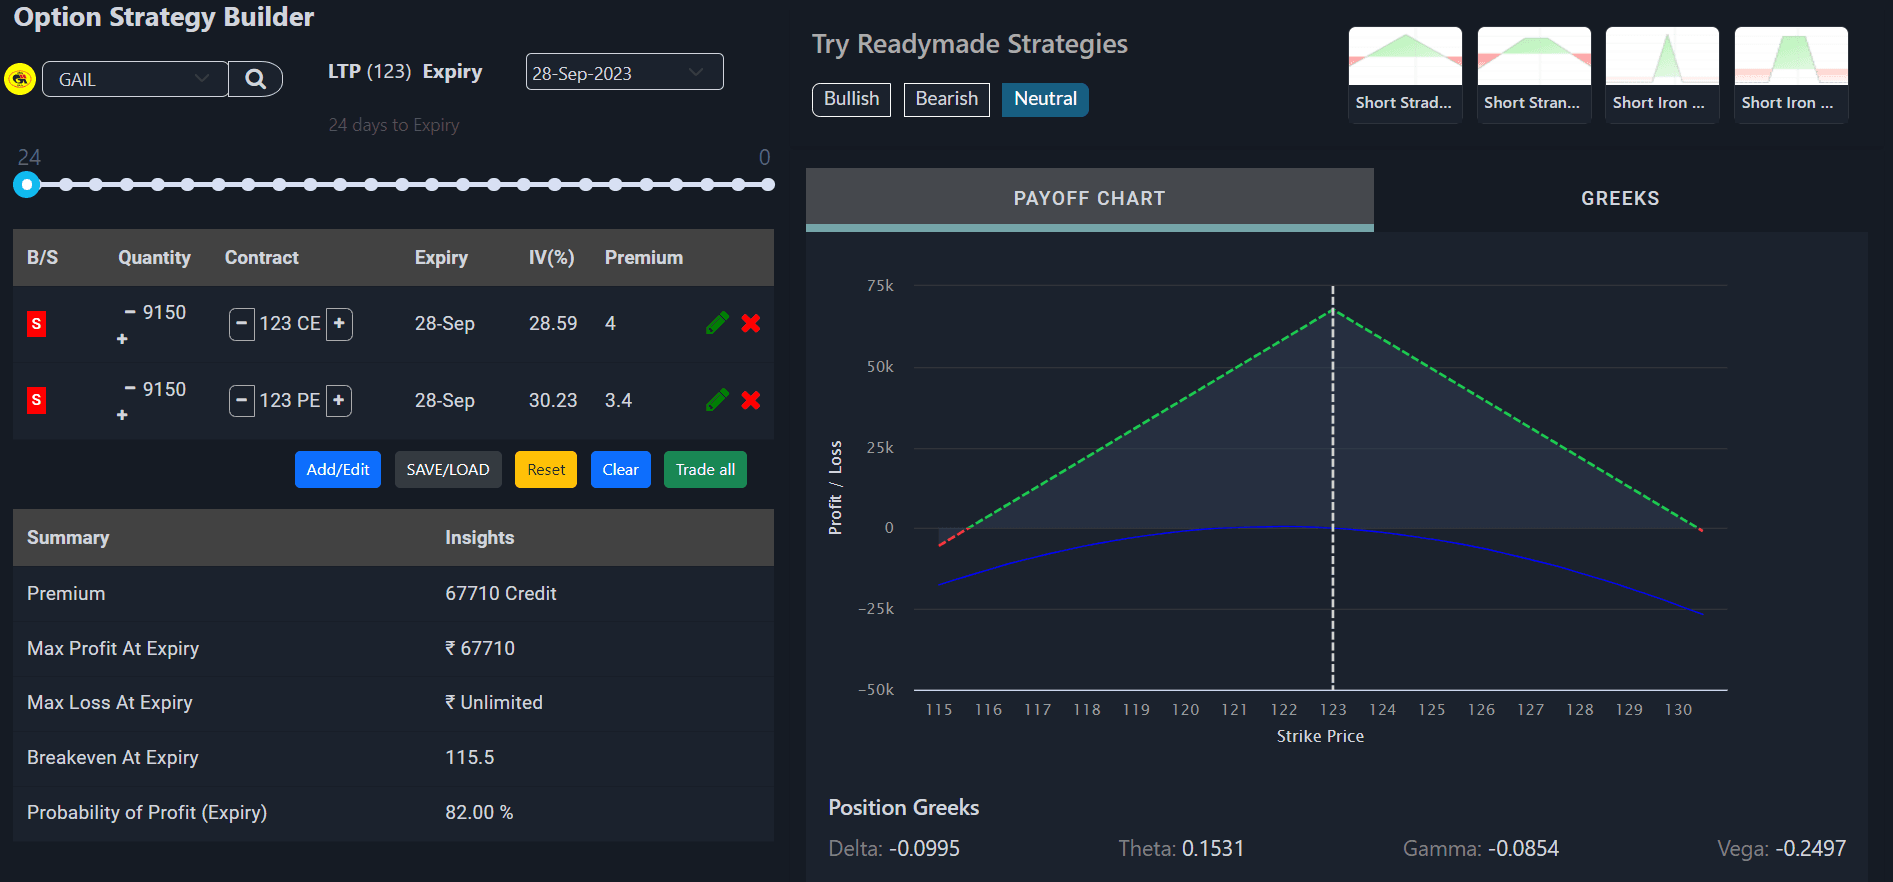Toggle Sell badge on 123 CE row
1893x882 pixels.
(x=36, y=324)
